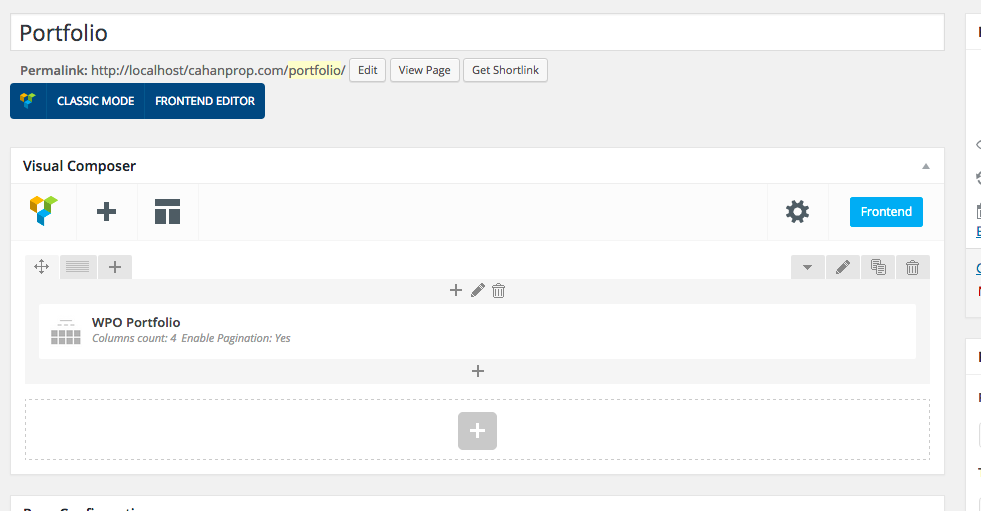This screenshot has width=981, height=511.
Task: Grab the row move handle icon
Action: coord(41,267)
